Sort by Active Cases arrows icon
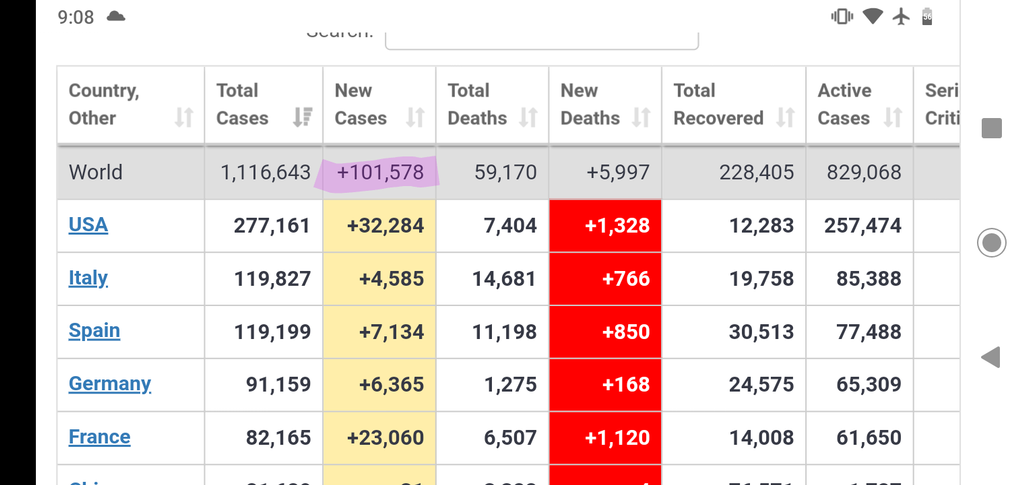The width and height of the screenshot is (1024, 485). (893, 117)
